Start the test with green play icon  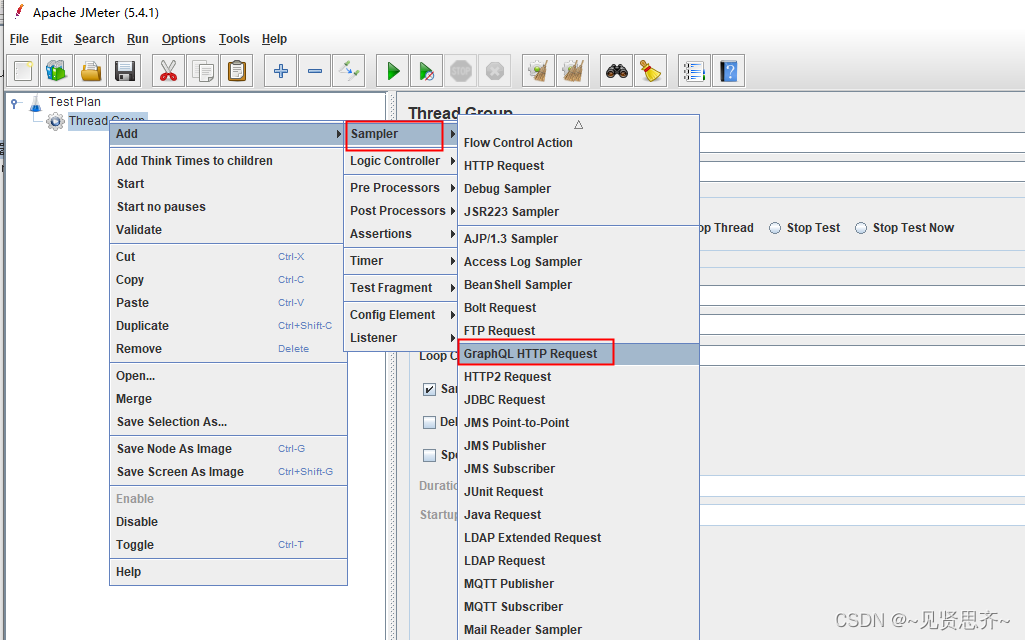[x=393, y=71]
